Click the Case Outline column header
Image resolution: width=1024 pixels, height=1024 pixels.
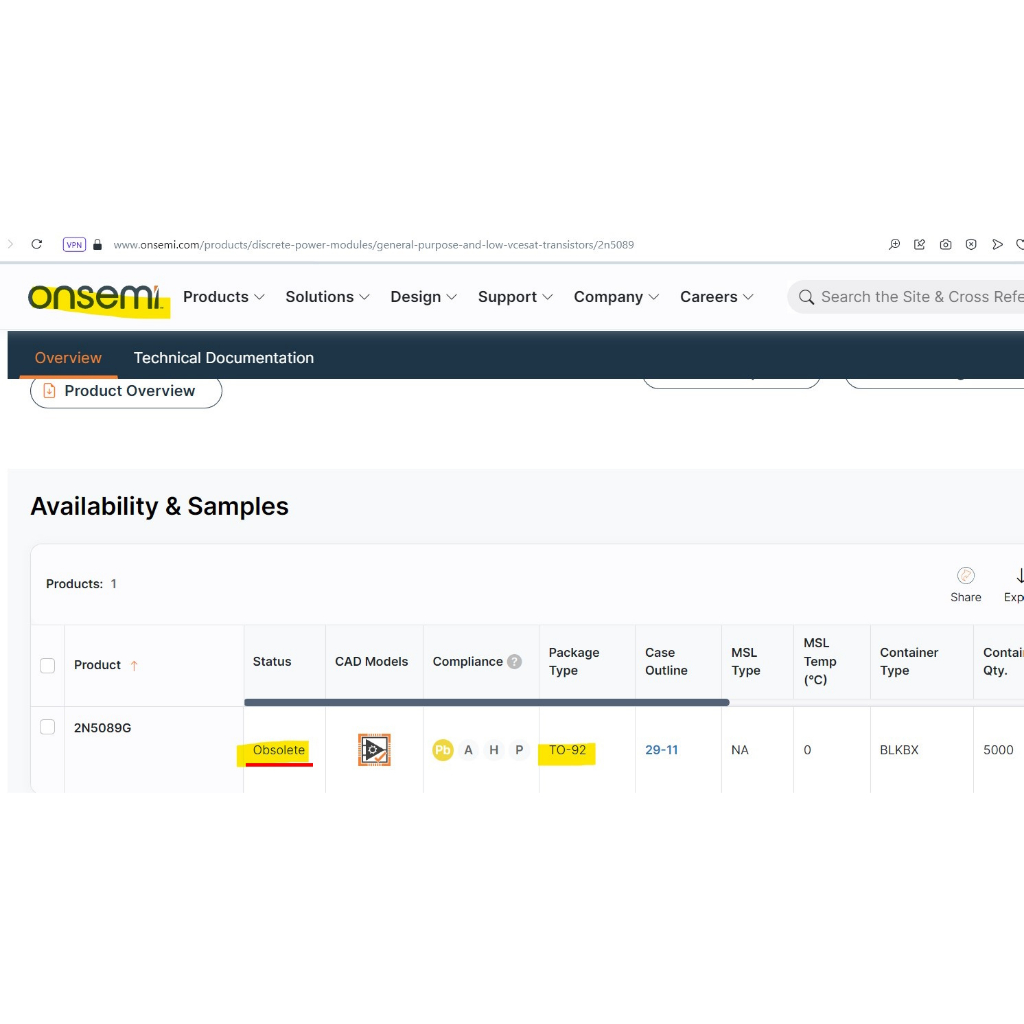click(x=666, y=662)
